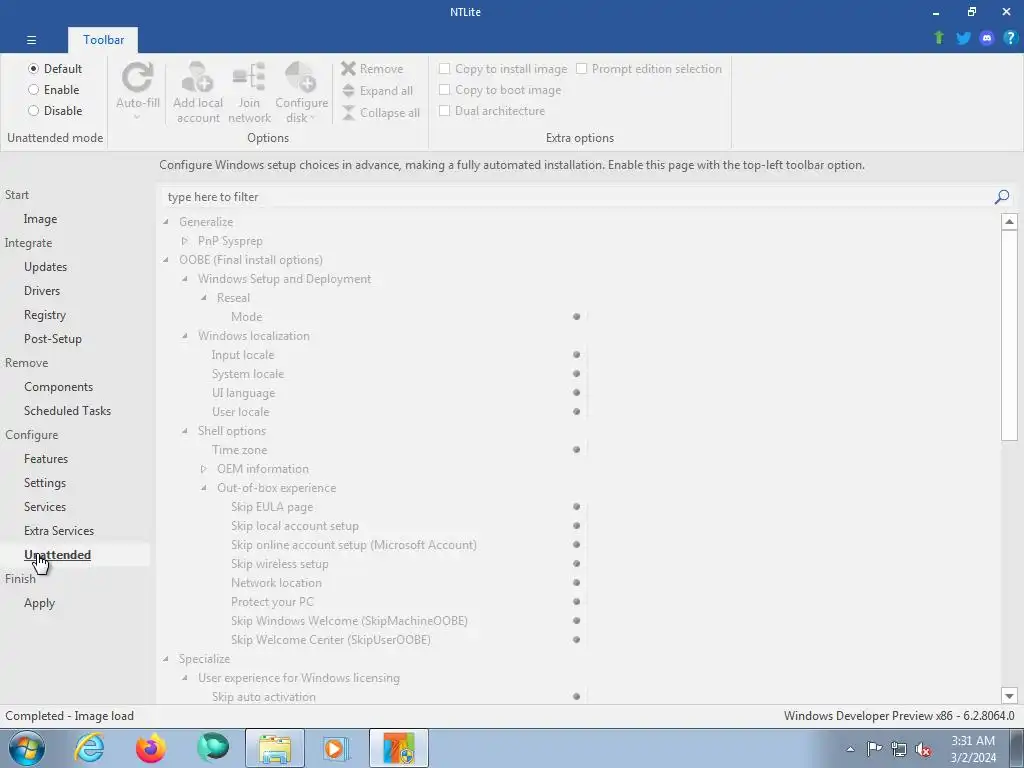
Task: Launch Internet Explorer from taskbar
Action: [89, 748]
